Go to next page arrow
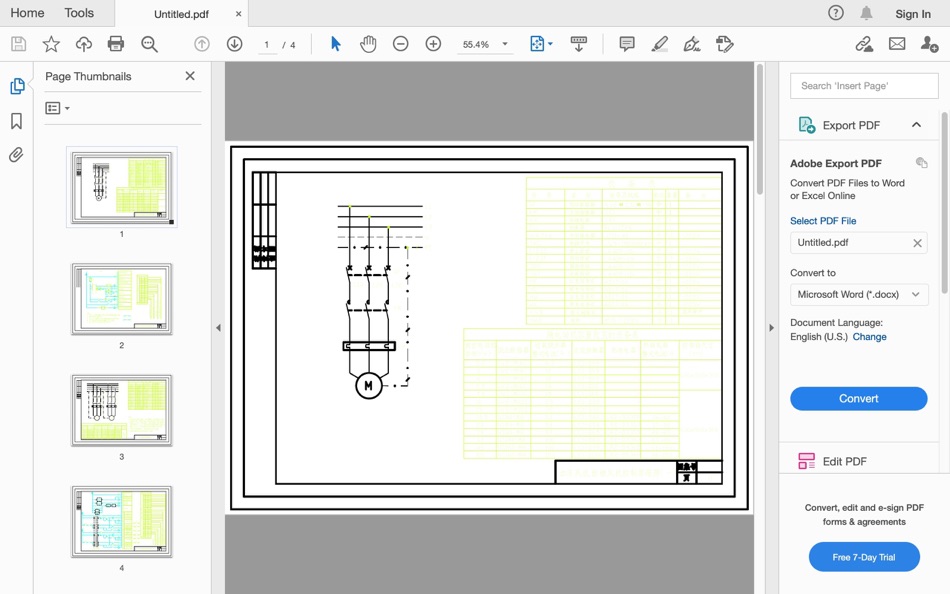950x594 pixels. 234,44
